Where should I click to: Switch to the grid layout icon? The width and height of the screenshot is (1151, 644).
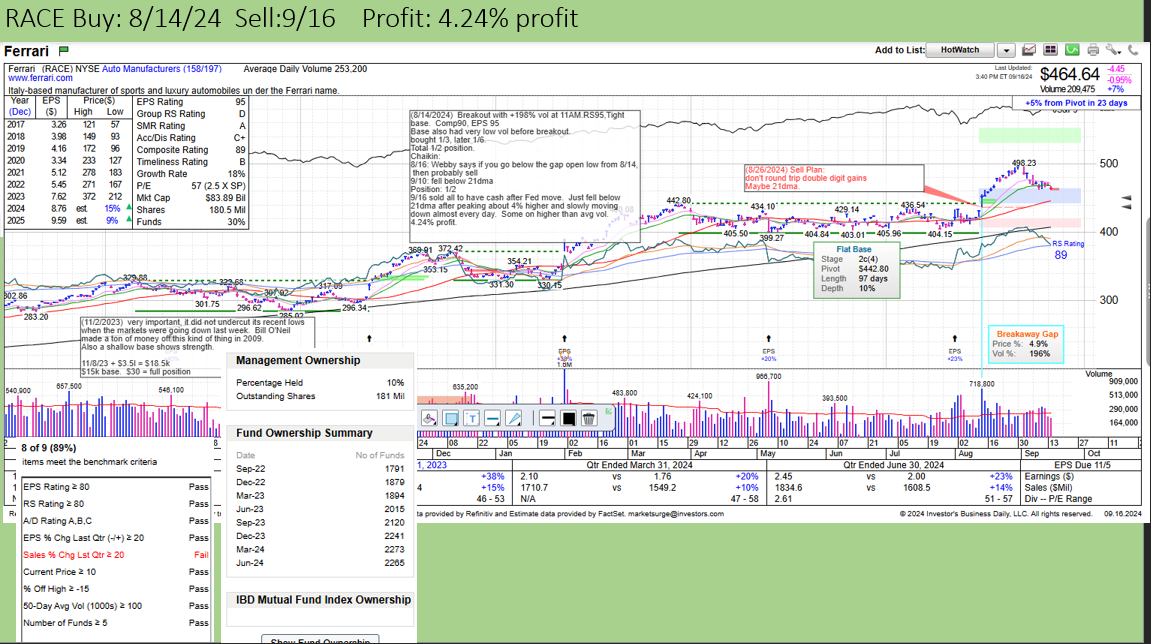pyautogui.click(x=1050, y=50)
